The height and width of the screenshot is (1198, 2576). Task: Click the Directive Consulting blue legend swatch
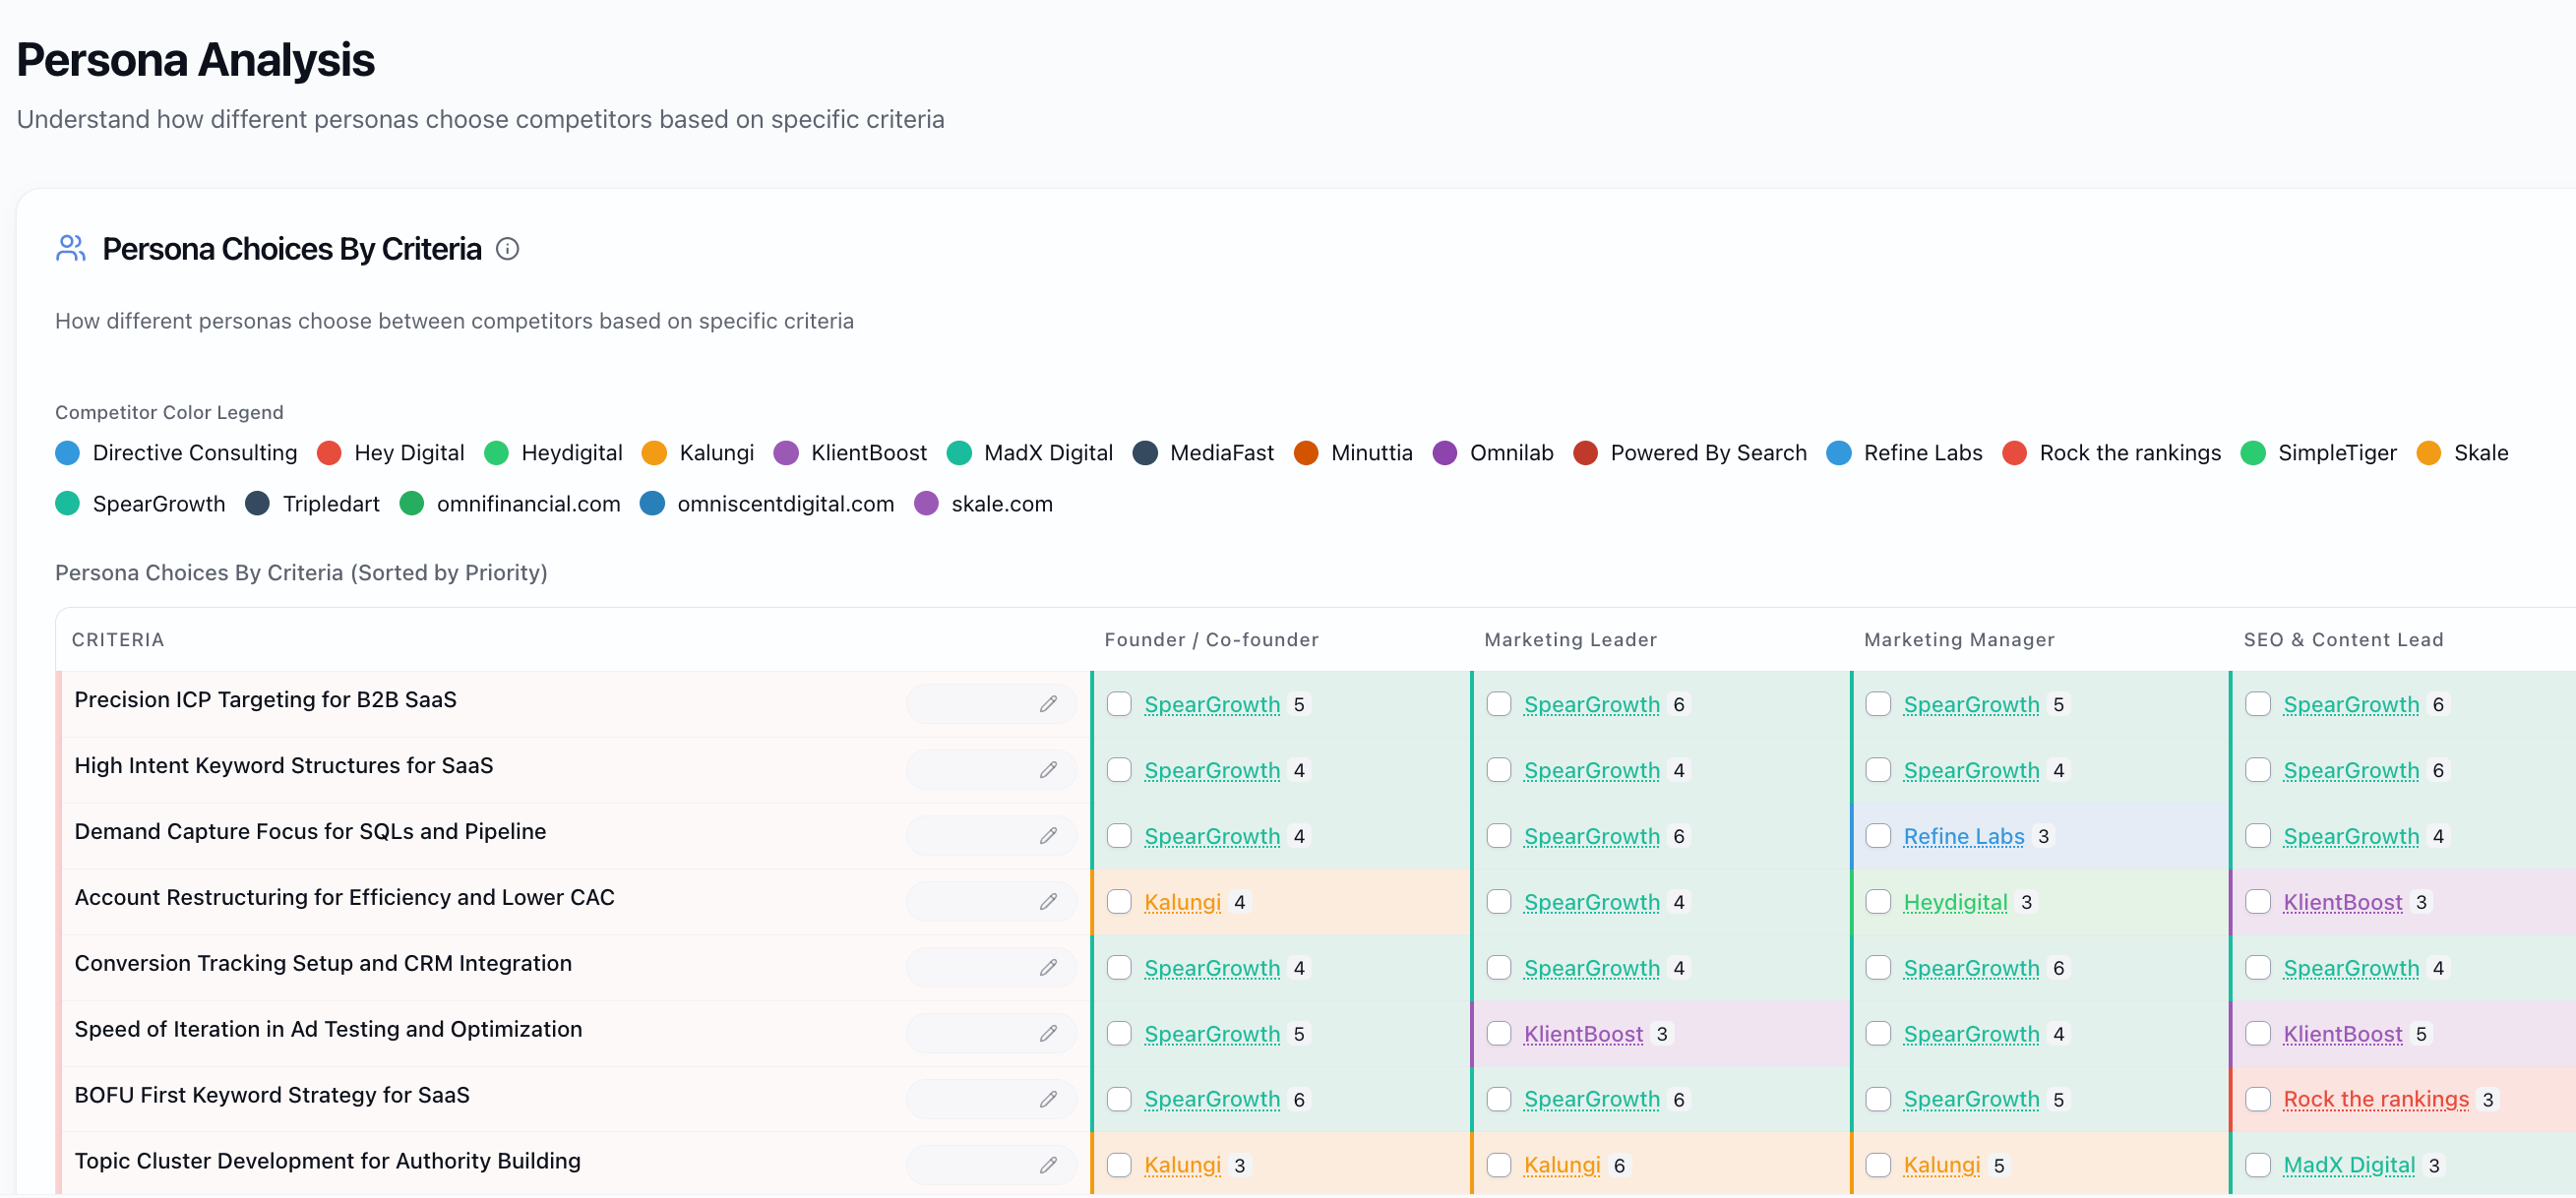pyautogui.click(x=67, y=453)
